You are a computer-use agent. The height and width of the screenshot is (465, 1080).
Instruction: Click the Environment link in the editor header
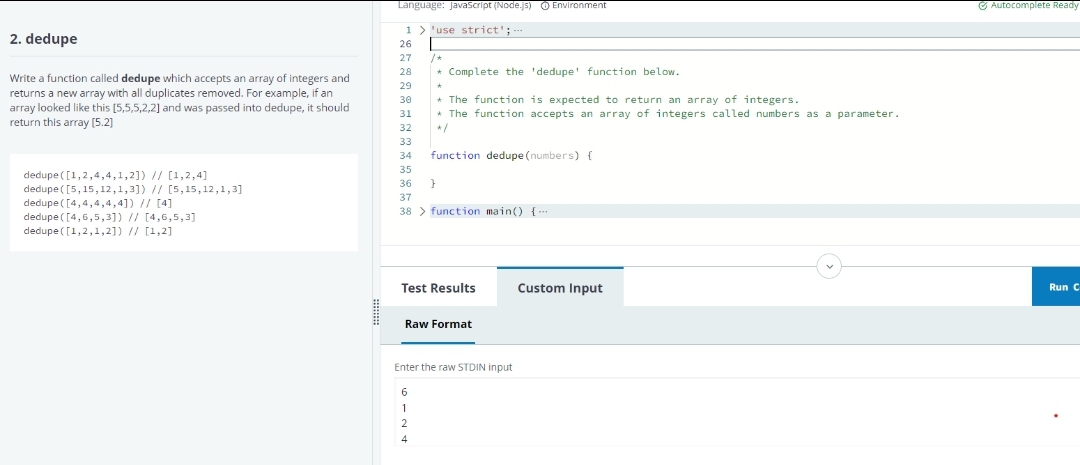[579, 6]
